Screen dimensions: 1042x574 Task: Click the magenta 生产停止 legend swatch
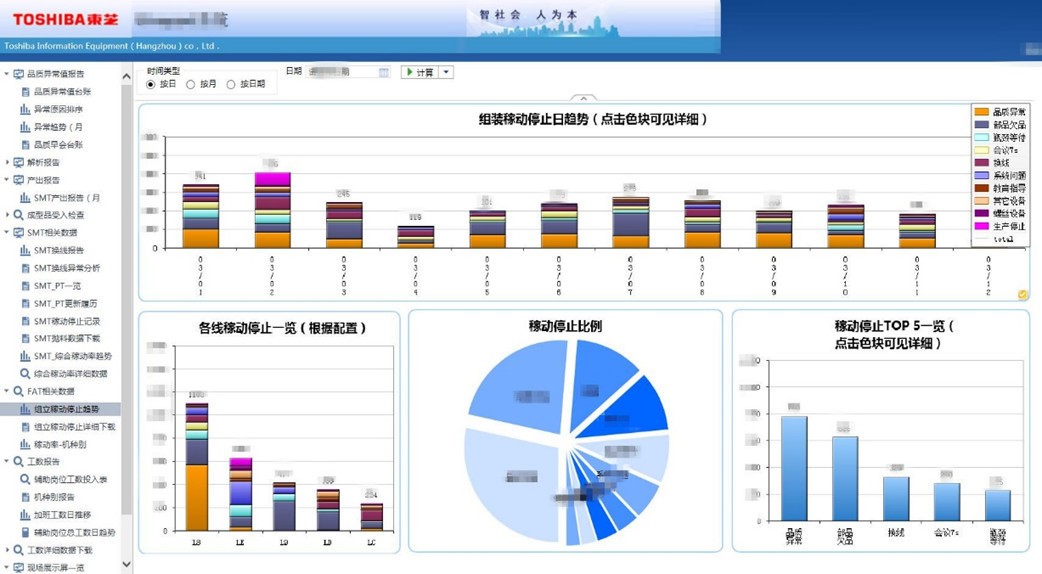[981, 226]
